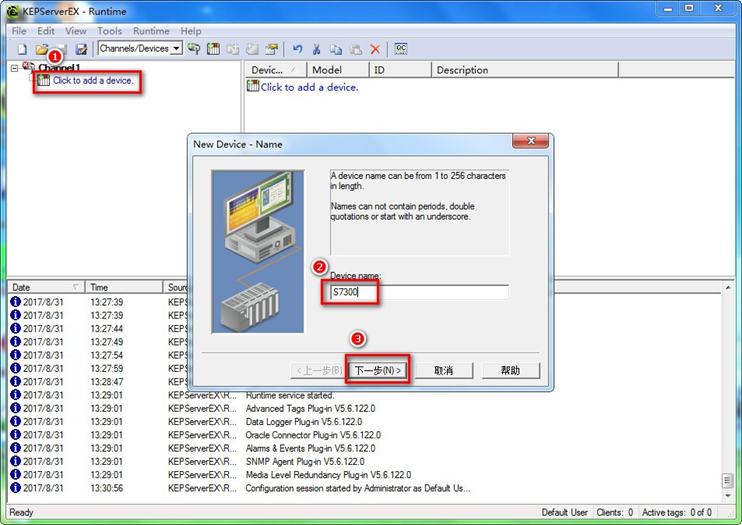Launch the Quick Client icon
The image size is (742, 525).
[401, 49]
